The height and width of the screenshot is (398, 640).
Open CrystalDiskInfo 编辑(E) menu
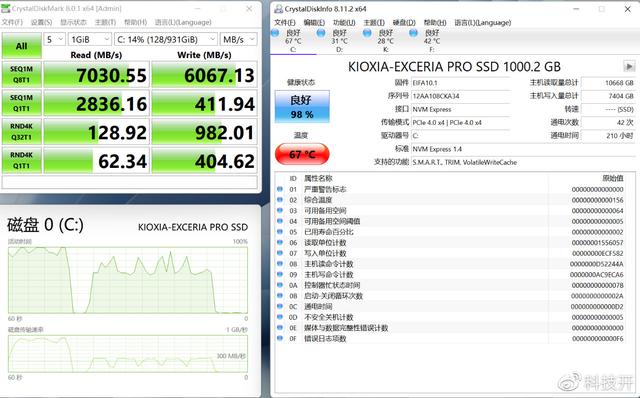pyautogui.click(x=314, y=22)
